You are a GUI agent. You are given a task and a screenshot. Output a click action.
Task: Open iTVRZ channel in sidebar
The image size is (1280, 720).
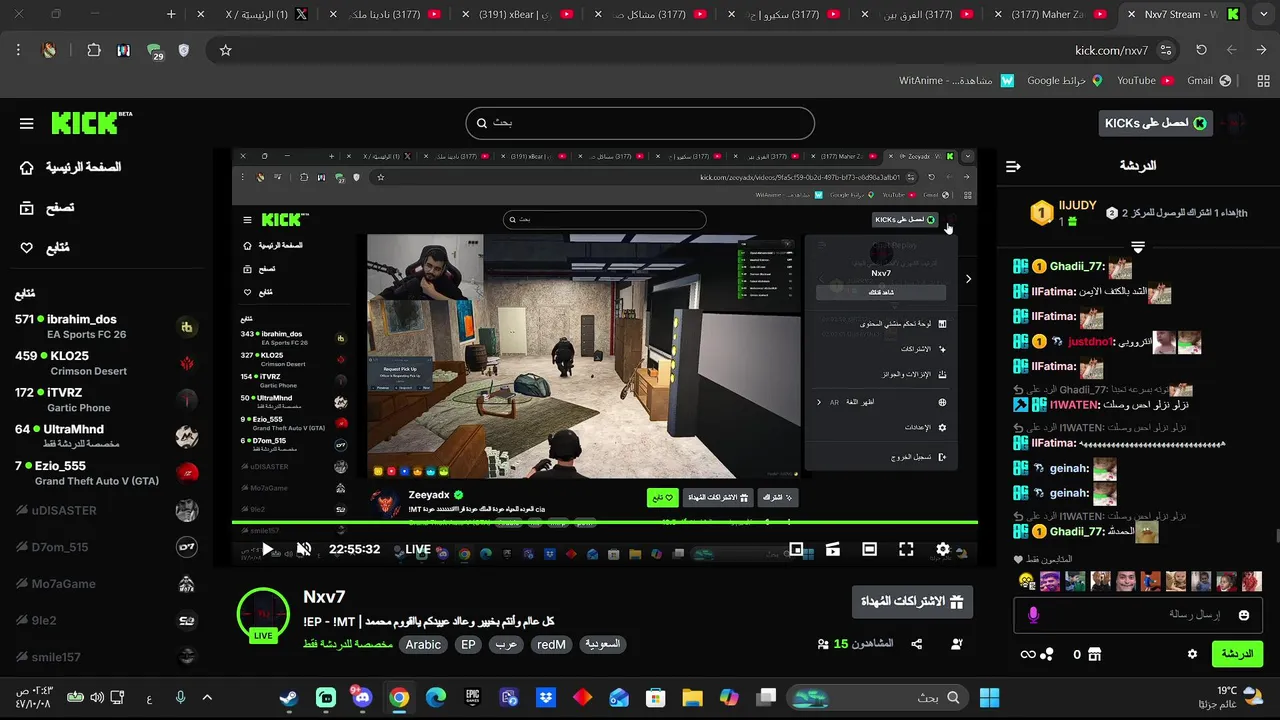pos(107,400)
